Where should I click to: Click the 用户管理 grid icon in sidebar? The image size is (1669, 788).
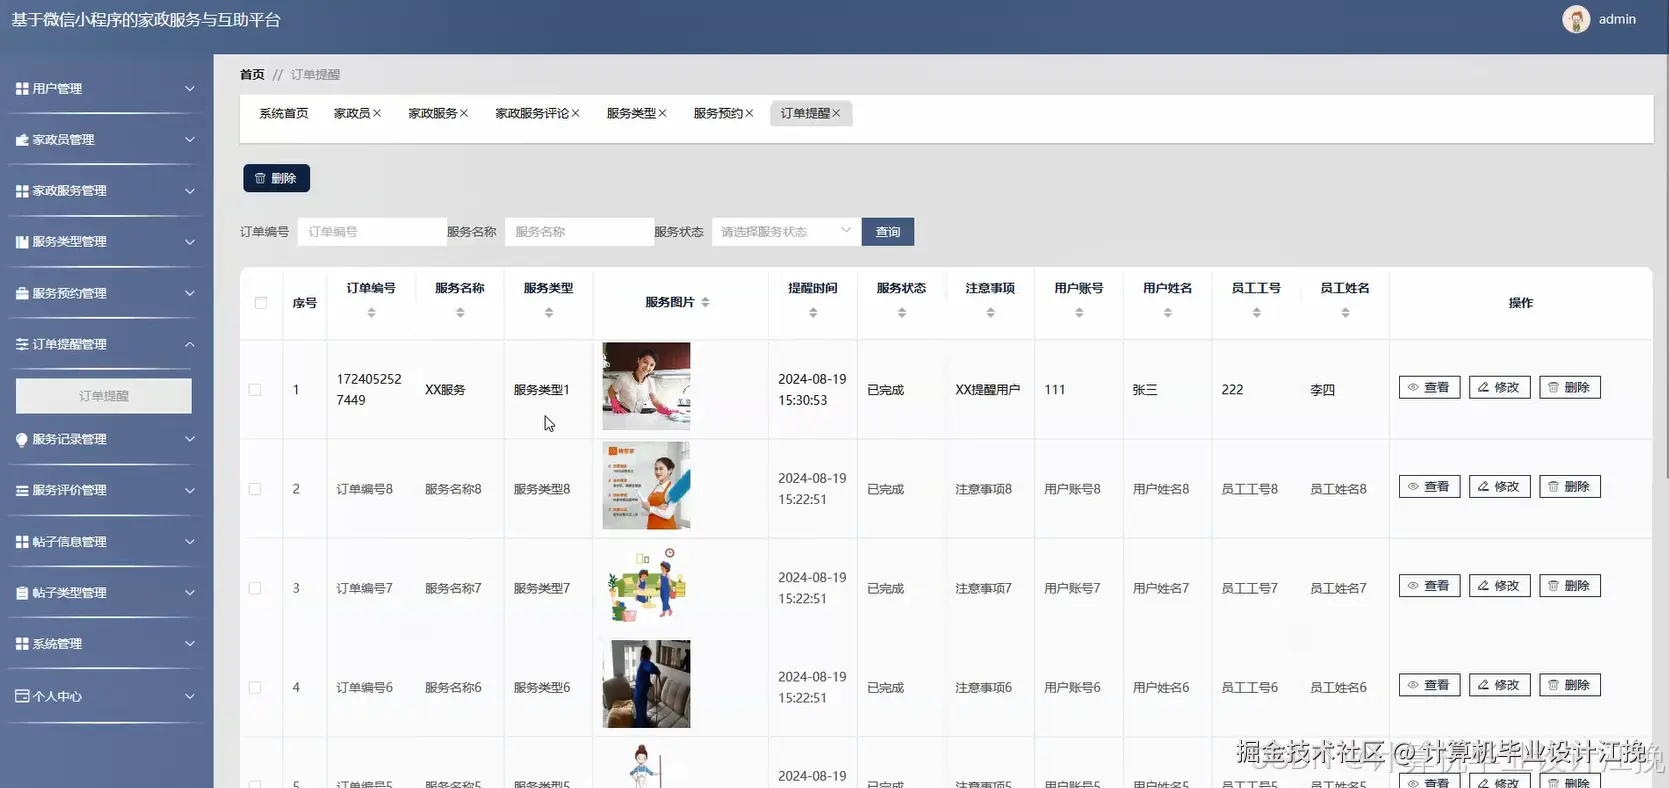point(22,89)
